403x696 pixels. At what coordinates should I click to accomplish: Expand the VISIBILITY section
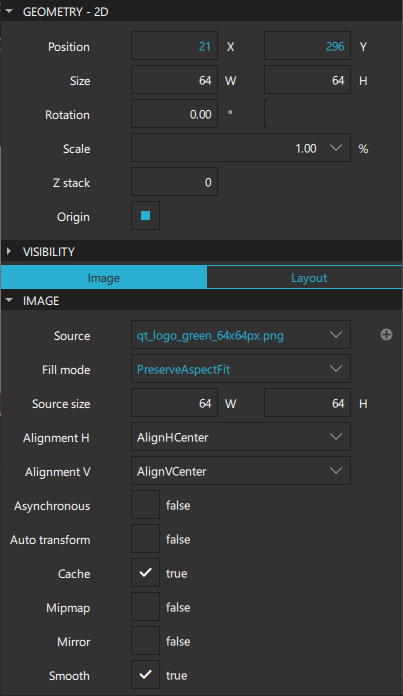click(9, 251)
